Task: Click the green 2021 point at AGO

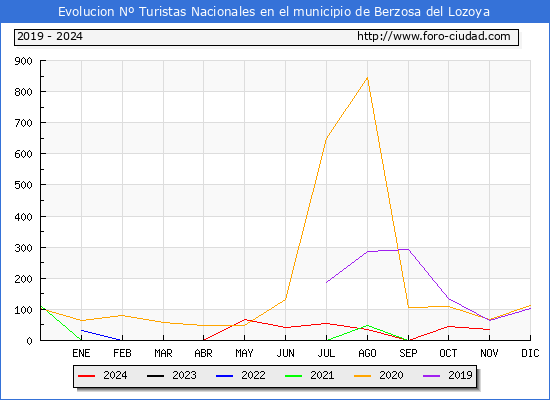Action: click(x=367, y=325)
